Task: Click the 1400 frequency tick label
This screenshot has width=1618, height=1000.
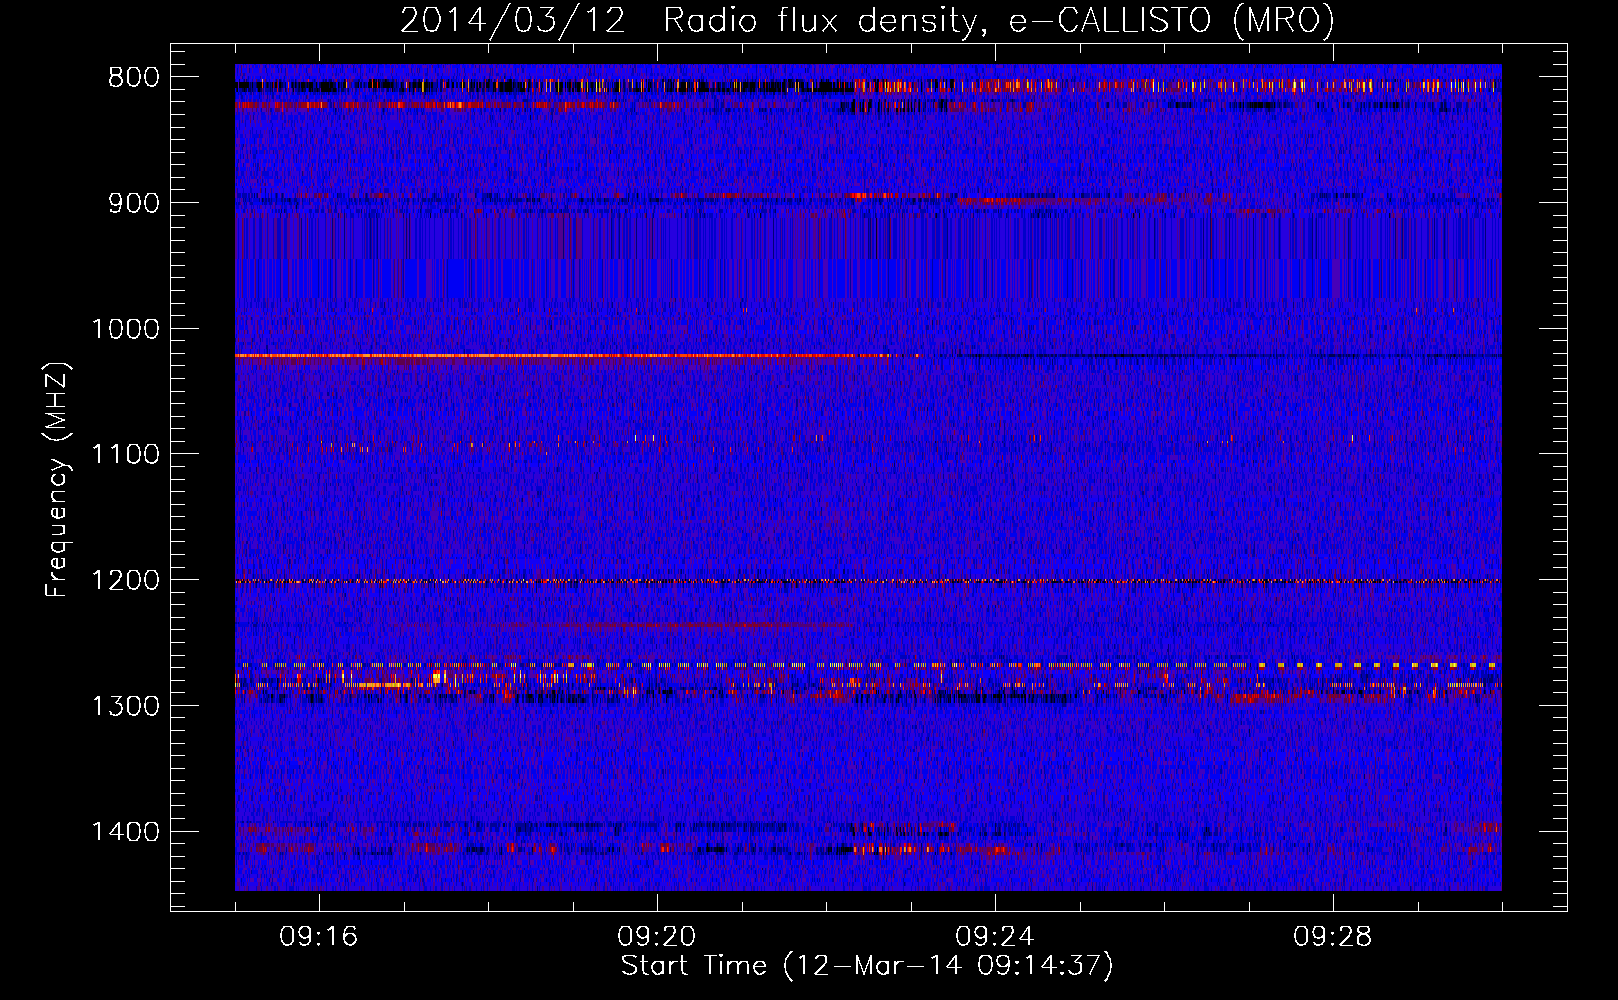Action: (x=125, y=832)
